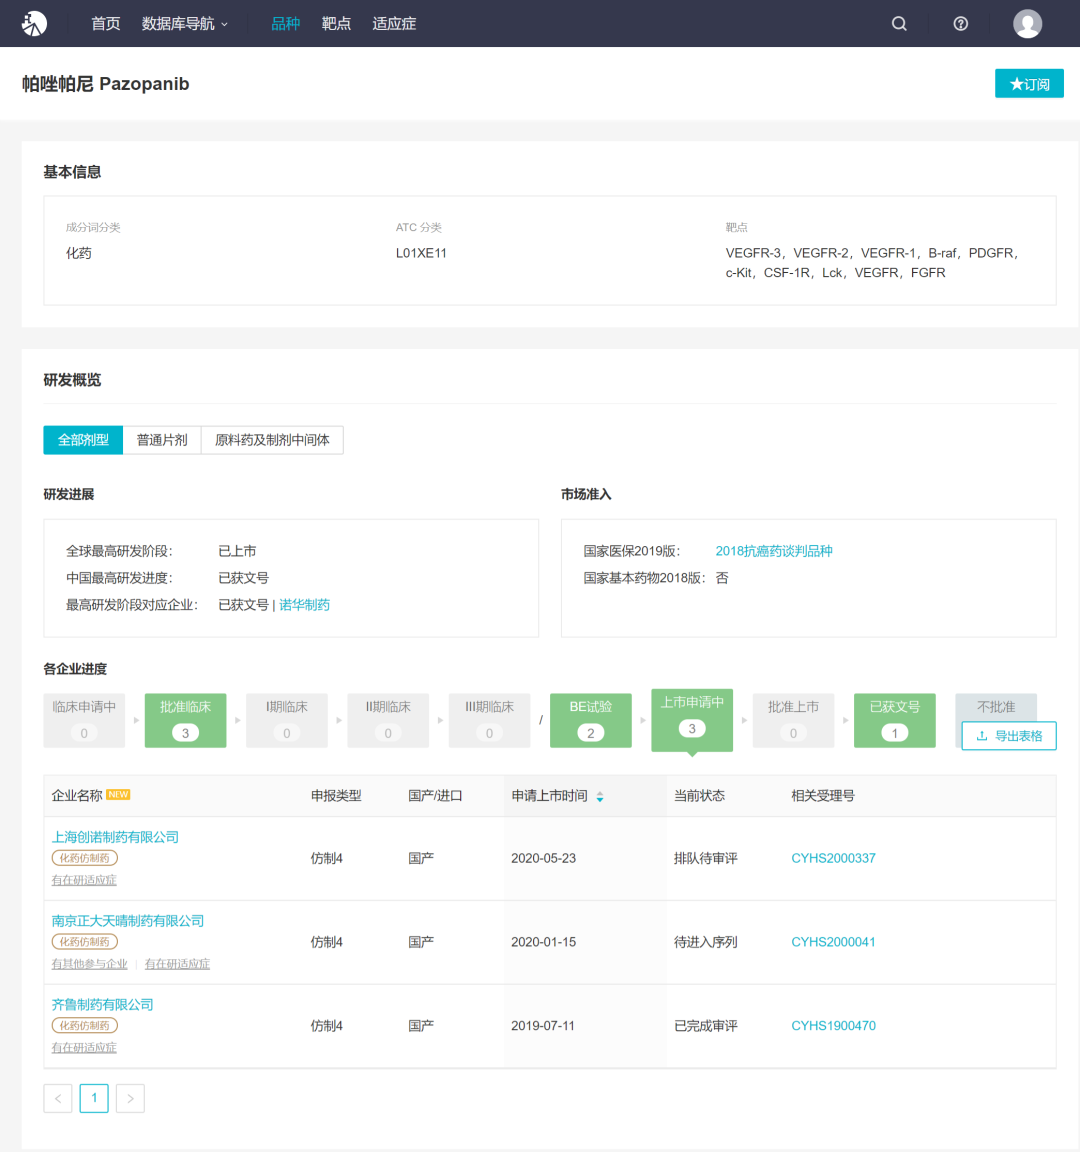The height and width of the screenshot is (1152, 1080).
Task: Select the 批准上市 stage box
Action: [793, 720]
